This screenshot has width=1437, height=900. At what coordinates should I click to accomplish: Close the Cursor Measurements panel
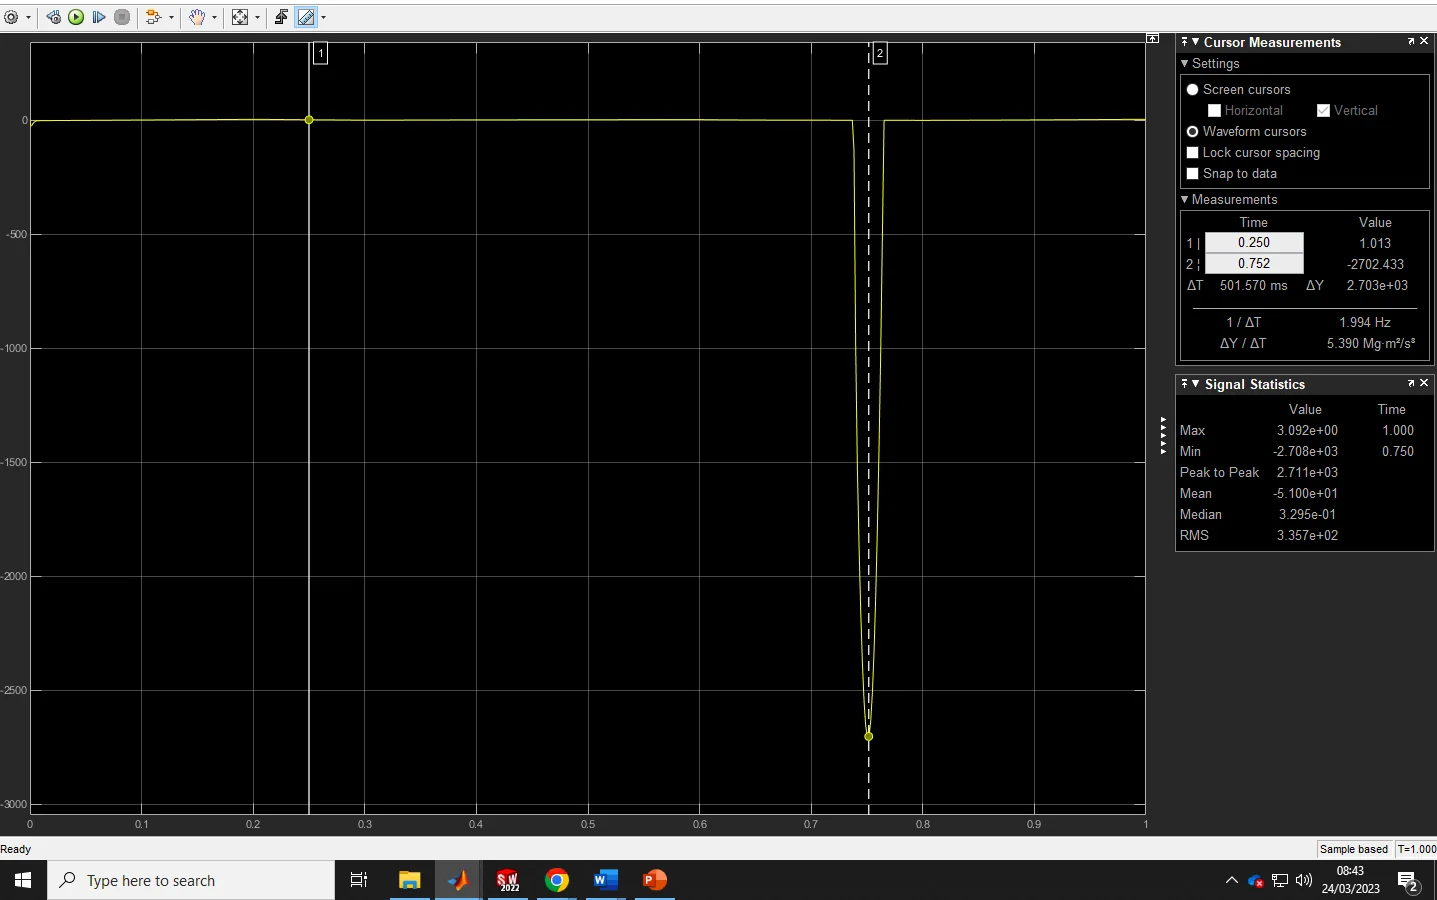(1424, 41)
